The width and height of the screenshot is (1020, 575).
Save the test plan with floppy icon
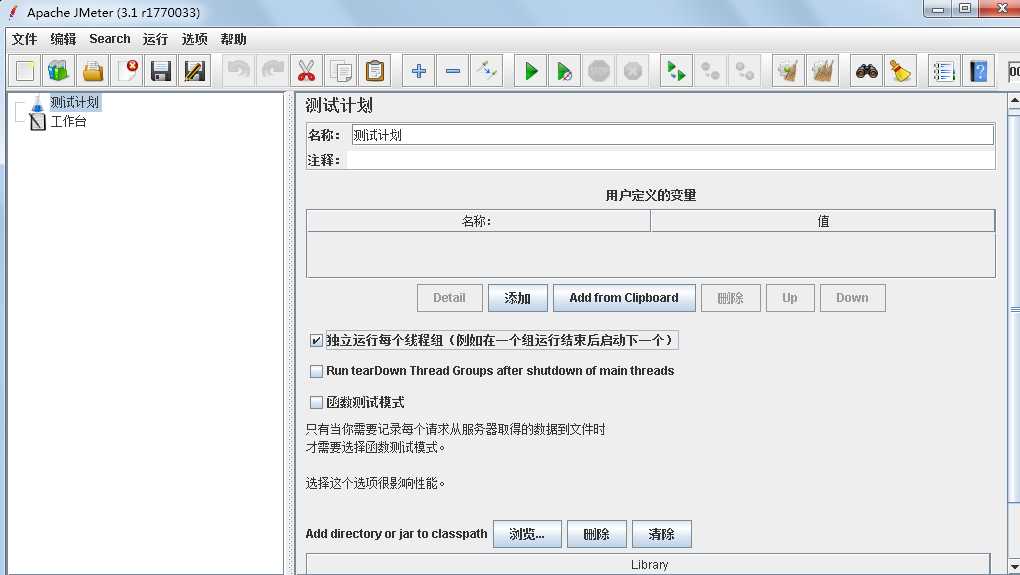[161, 70]
